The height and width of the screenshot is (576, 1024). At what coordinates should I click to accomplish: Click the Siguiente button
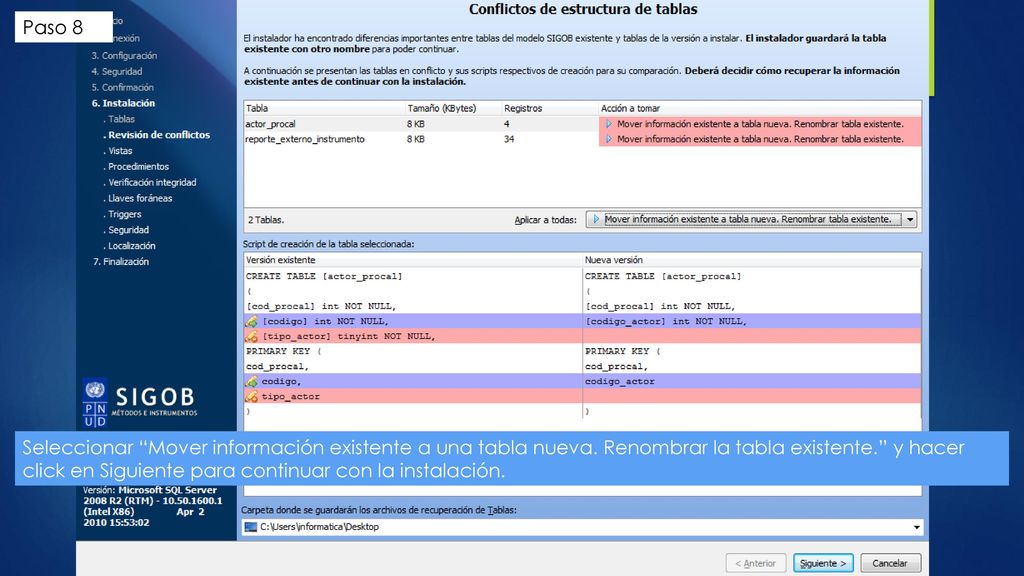tap(823, 563)
